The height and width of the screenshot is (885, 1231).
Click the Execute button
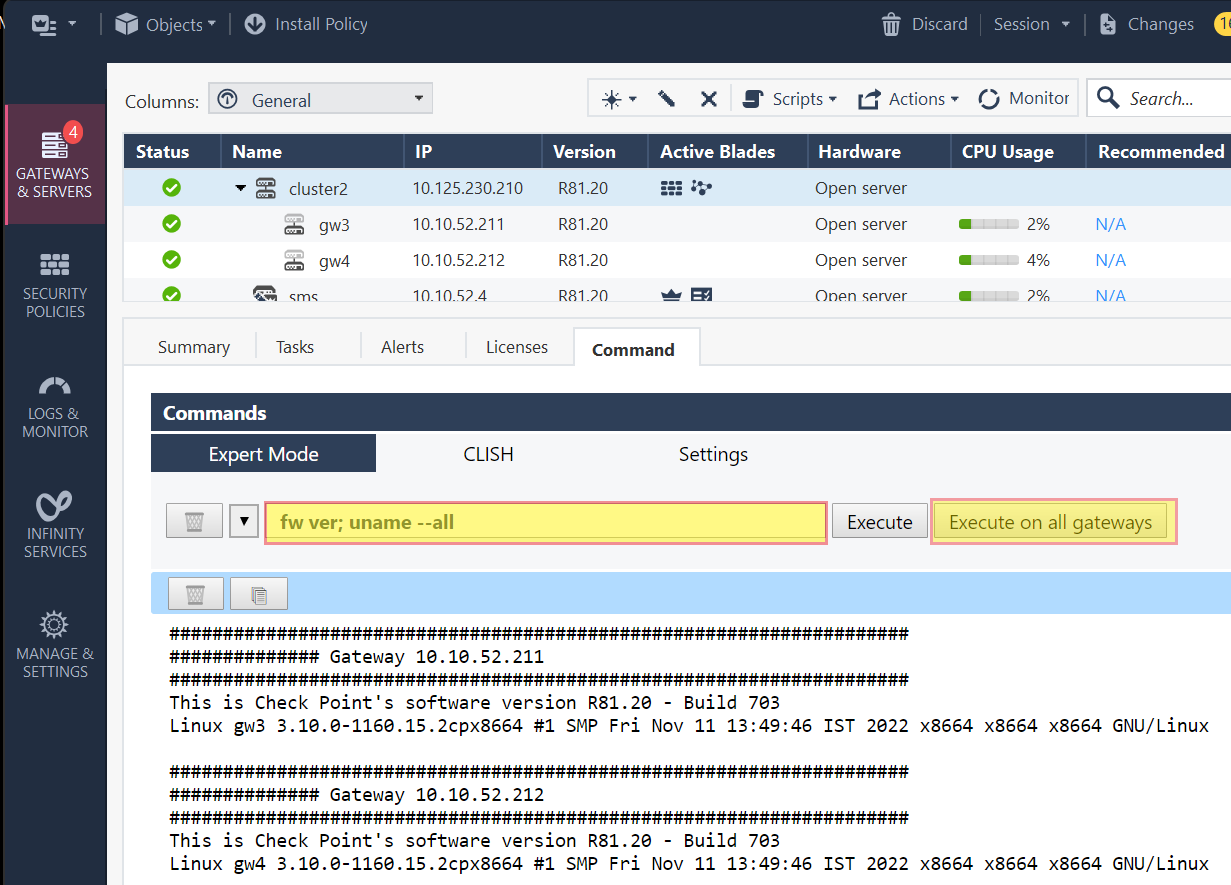(x=879, y=522)
